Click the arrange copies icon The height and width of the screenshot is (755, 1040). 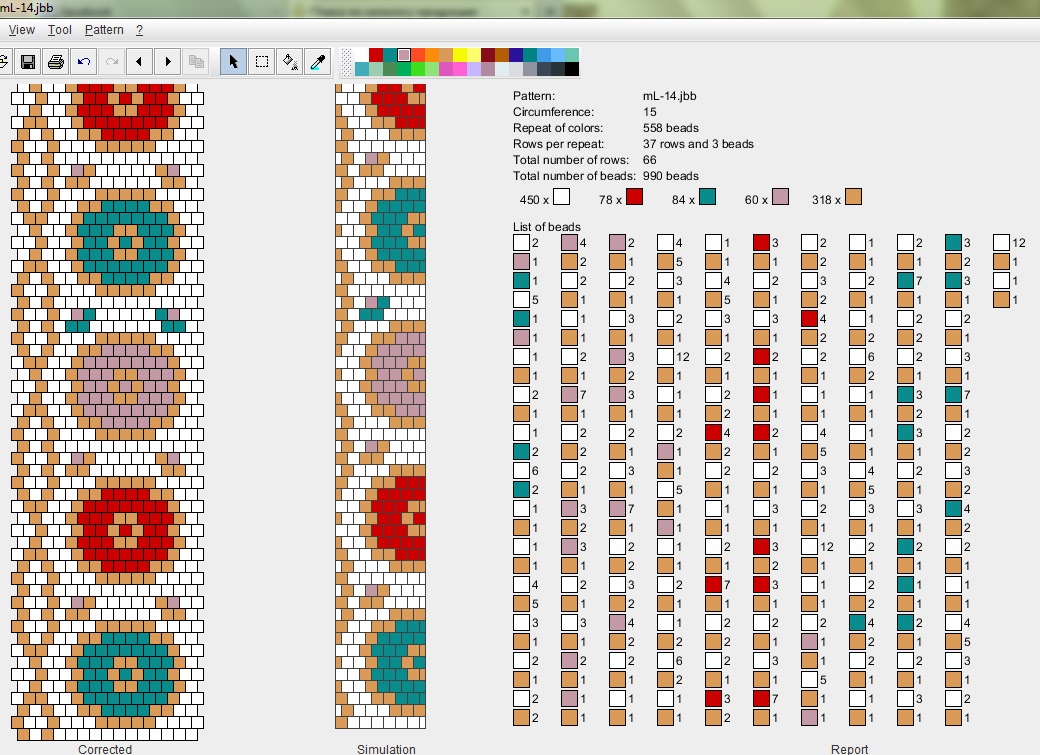tap(196, 62)
